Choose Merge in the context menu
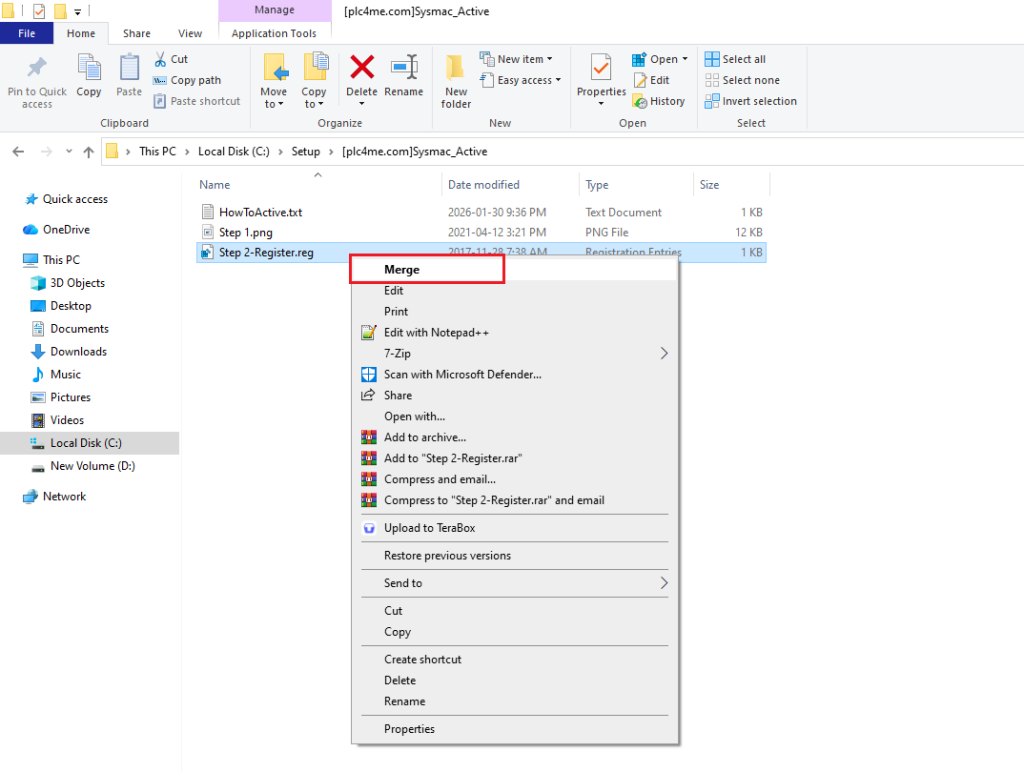The height and width of the screenshot is (772, 1024). point(402,270)
